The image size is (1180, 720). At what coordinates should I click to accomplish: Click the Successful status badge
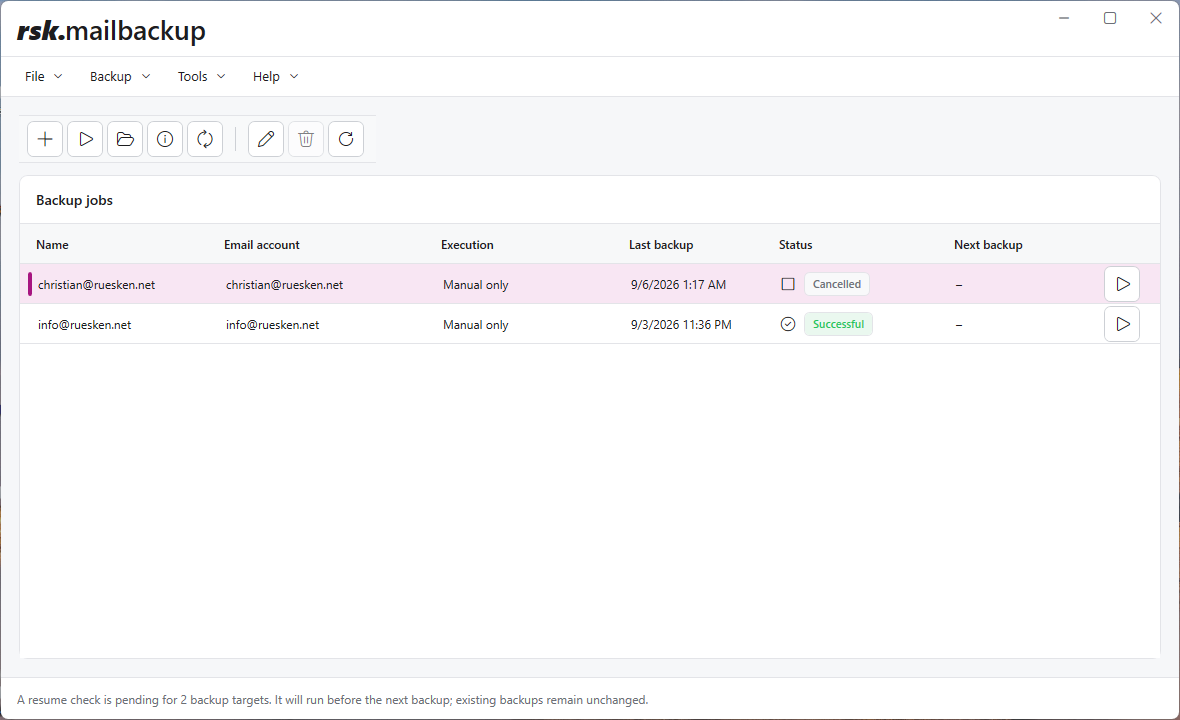(838, 324)
